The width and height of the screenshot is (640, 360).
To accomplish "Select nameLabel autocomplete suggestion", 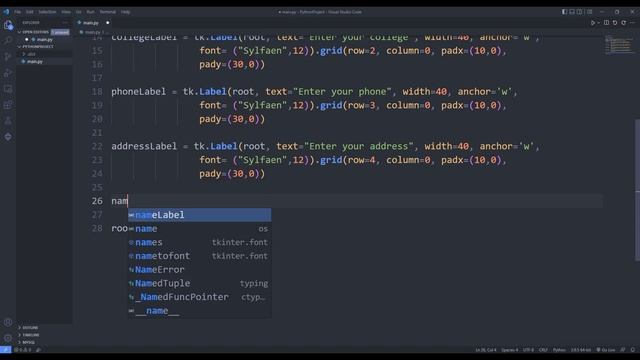I will tap(200, 215).
